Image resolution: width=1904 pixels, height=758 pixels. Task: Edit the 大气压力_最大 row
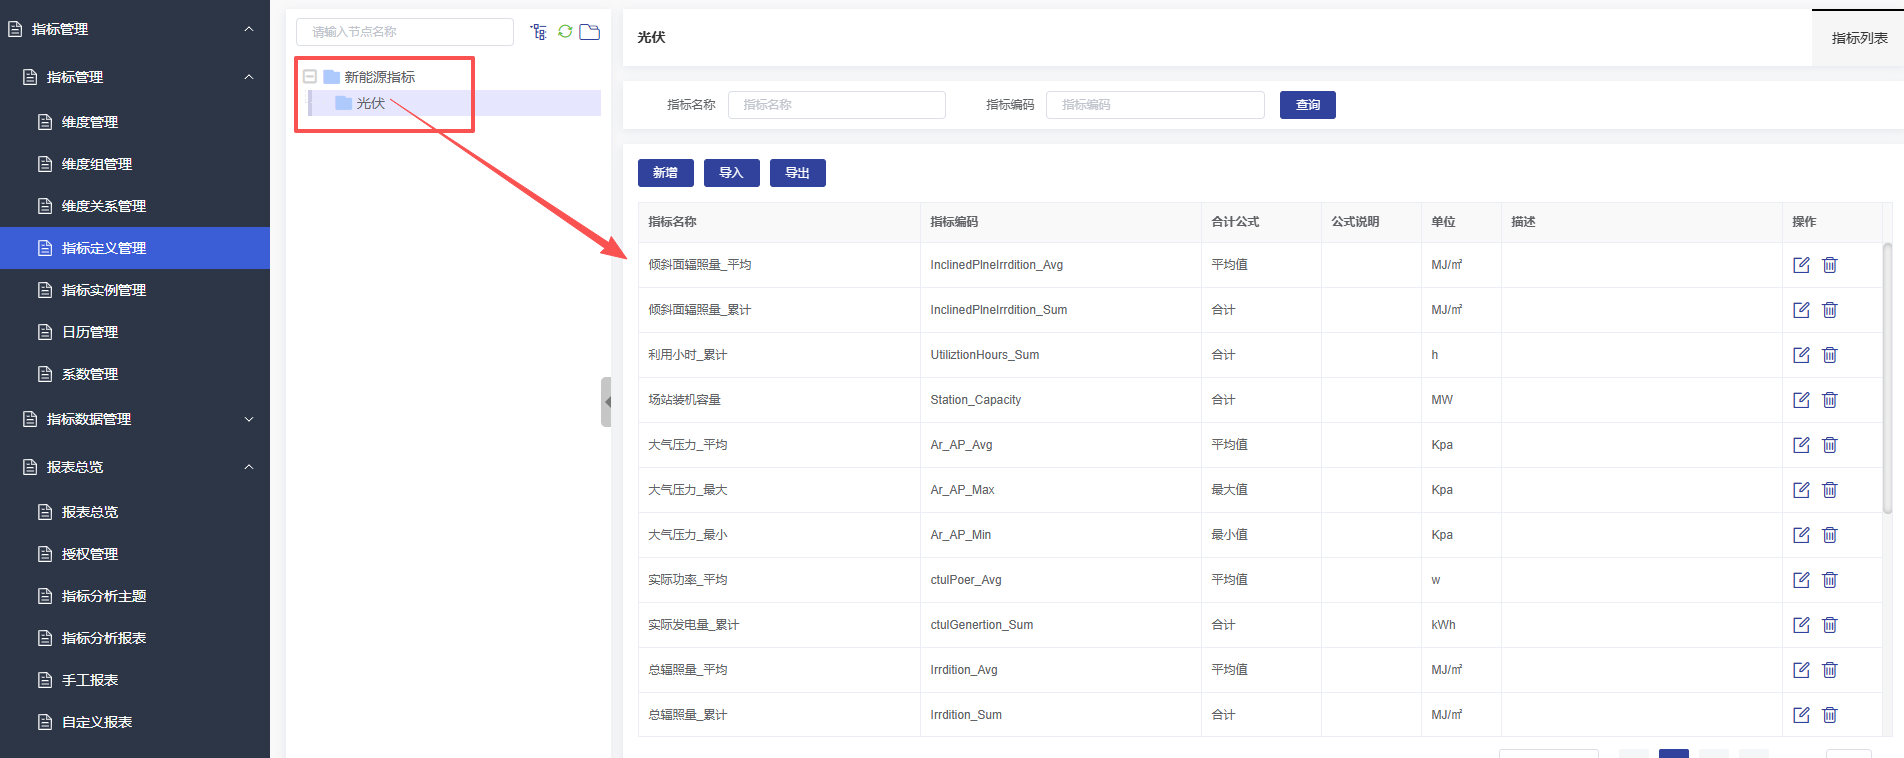pyautogui.click(x=1801, y=490)
